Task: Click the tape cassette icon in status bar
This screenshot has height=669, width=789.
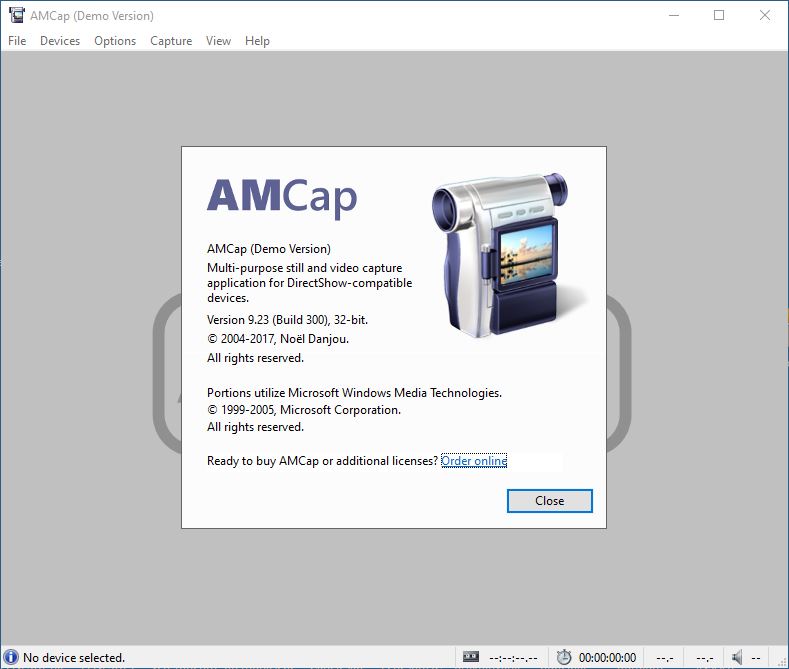Action: point(471,656)
